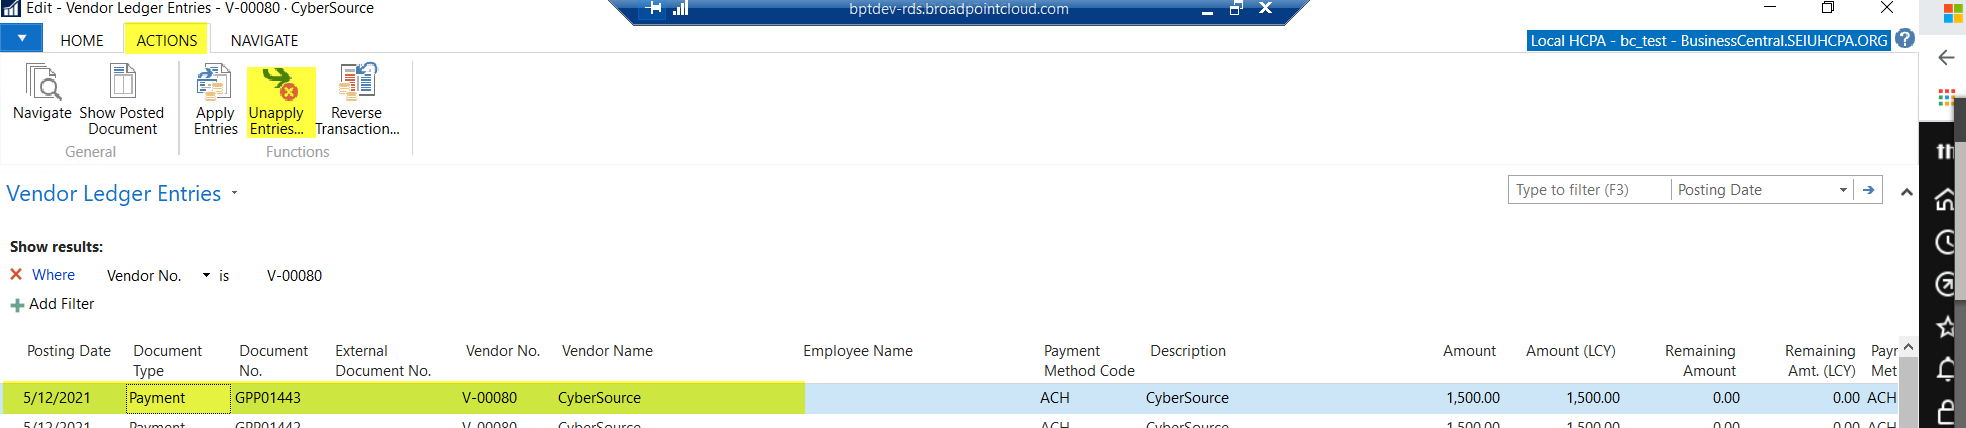This screenshot has width=1966, height=428.
Task: Check remote connection signal strength icon
Action: pos(681,8)
